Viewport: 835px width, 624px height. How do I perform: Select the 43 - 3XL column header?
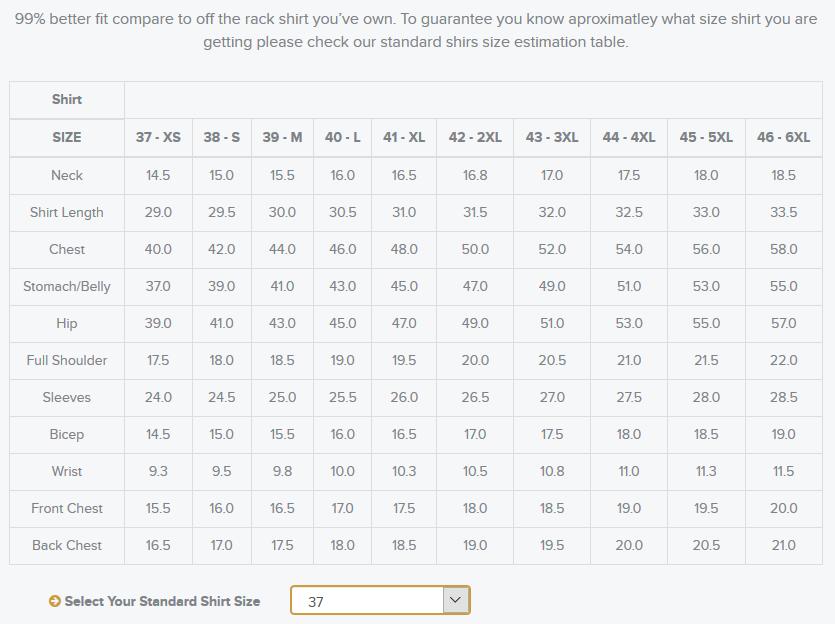[x=552, y=137]
